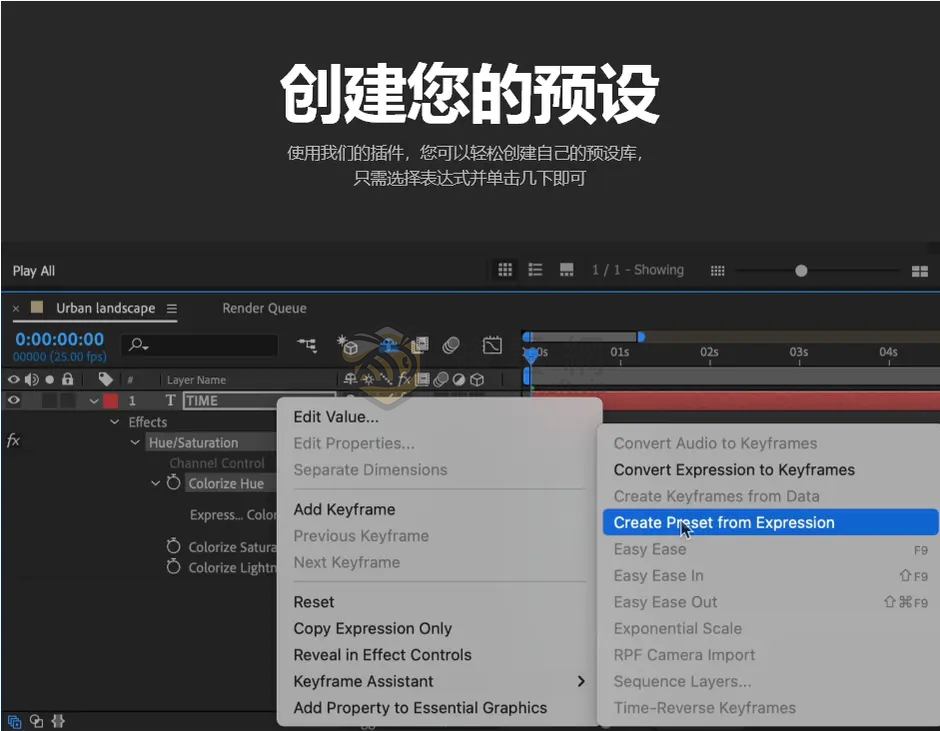940x731 pixels.
Task: Switch to large preview view icon
Action: pos(567,270)
